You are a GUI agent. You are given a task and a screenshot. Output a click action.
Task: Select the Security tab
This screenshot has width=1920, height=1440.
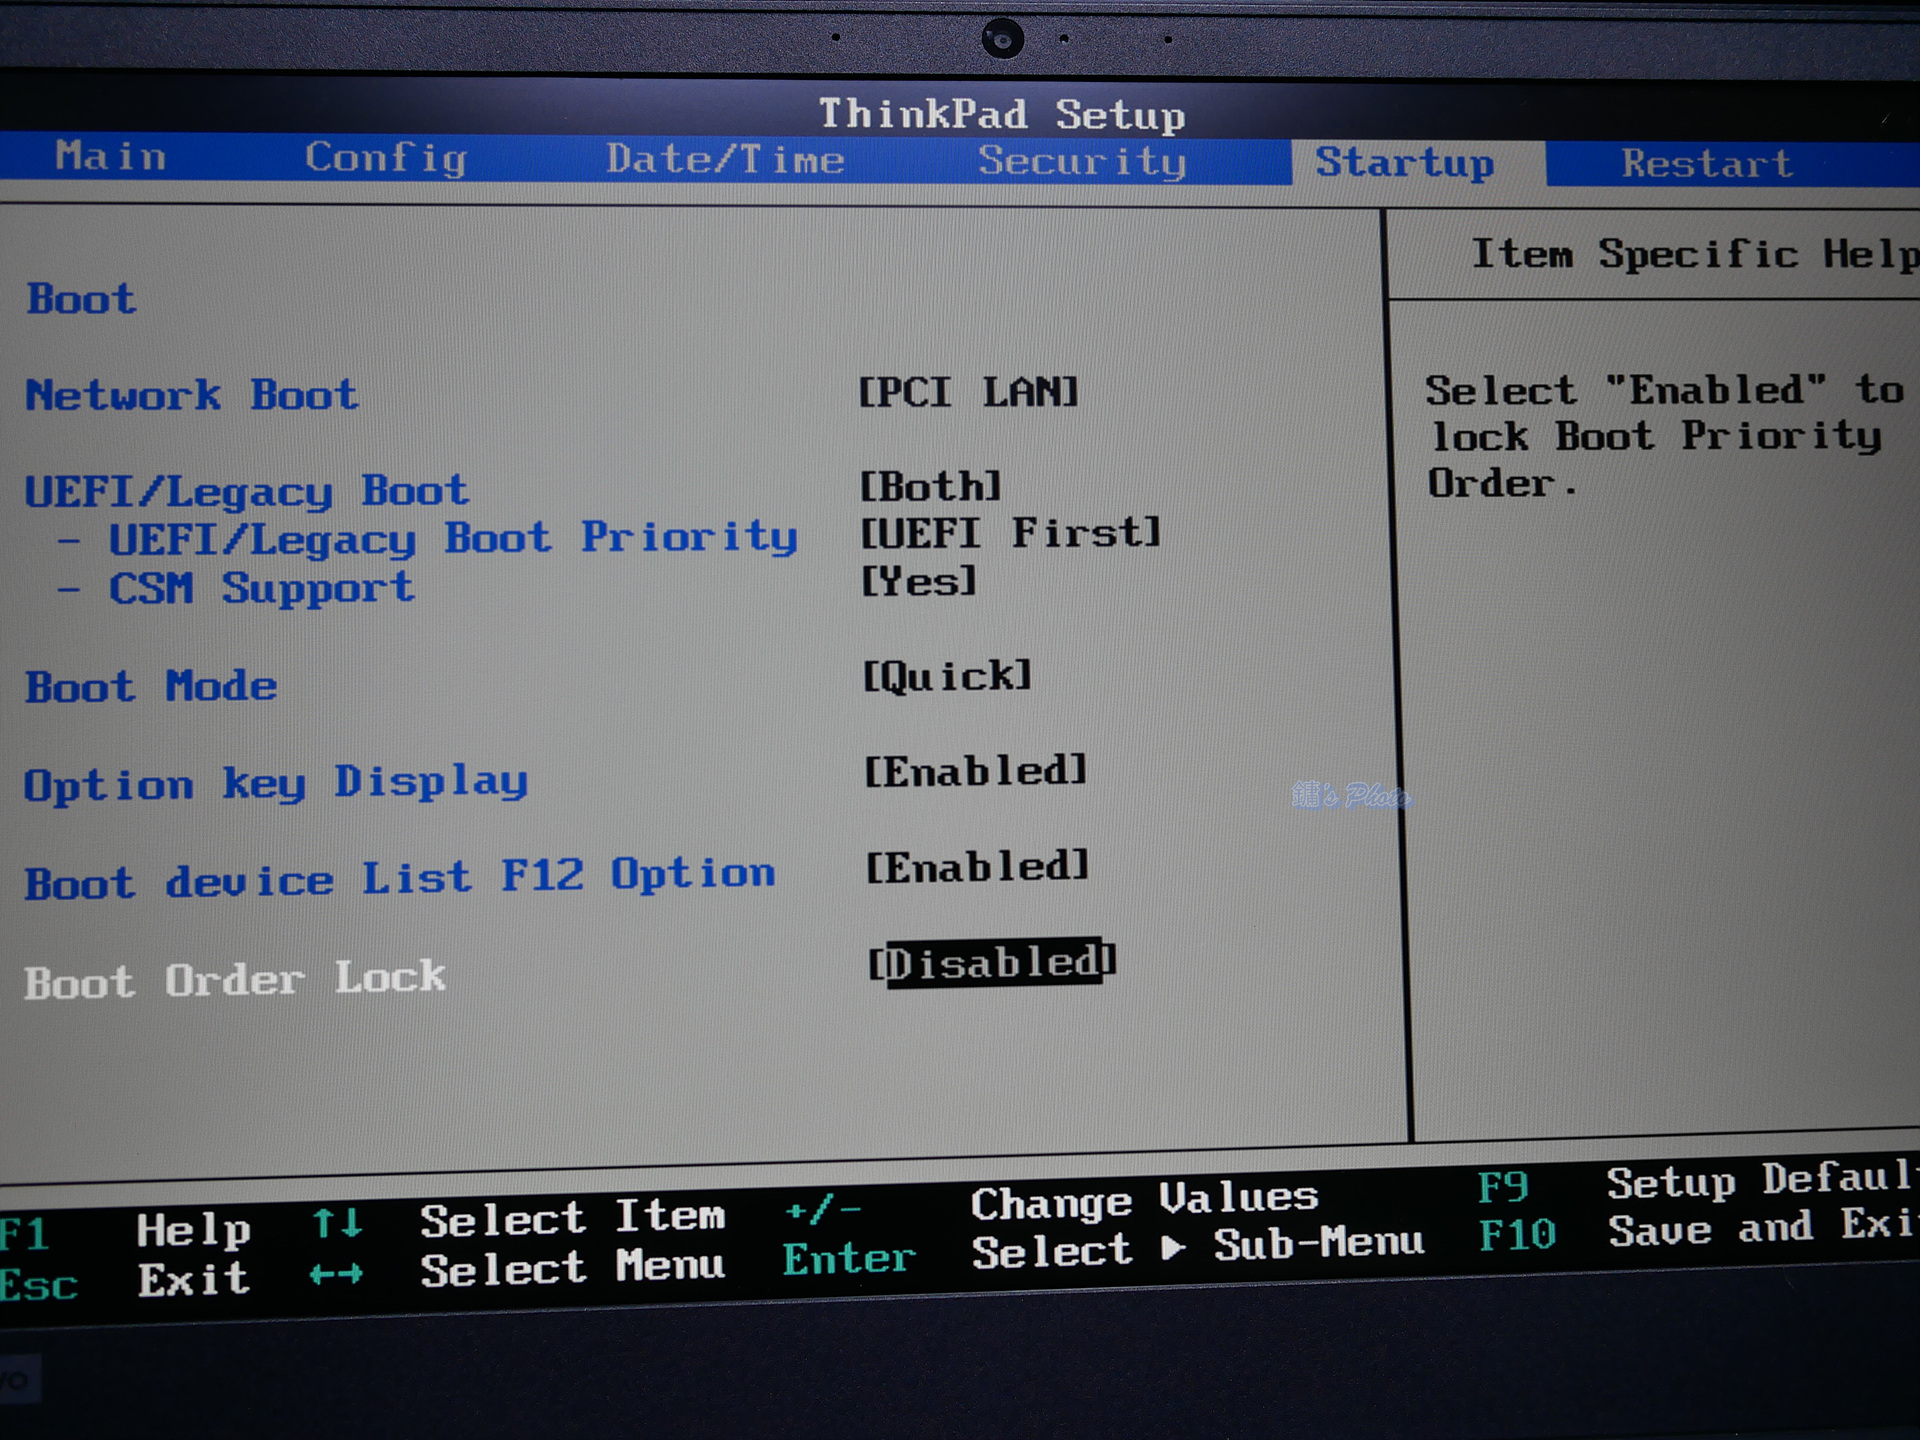1082,161
